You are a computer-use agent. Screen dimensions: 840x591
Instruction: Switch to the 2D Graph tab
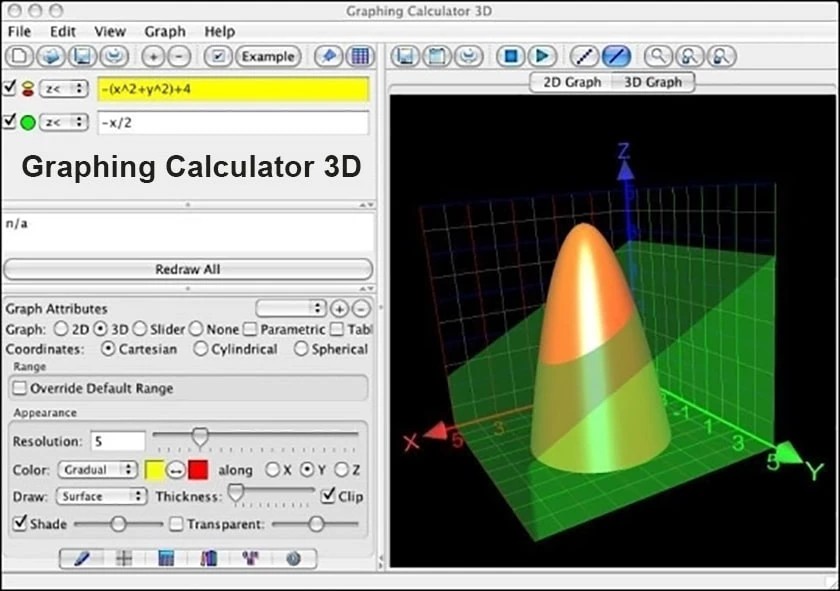pos(572,82)
